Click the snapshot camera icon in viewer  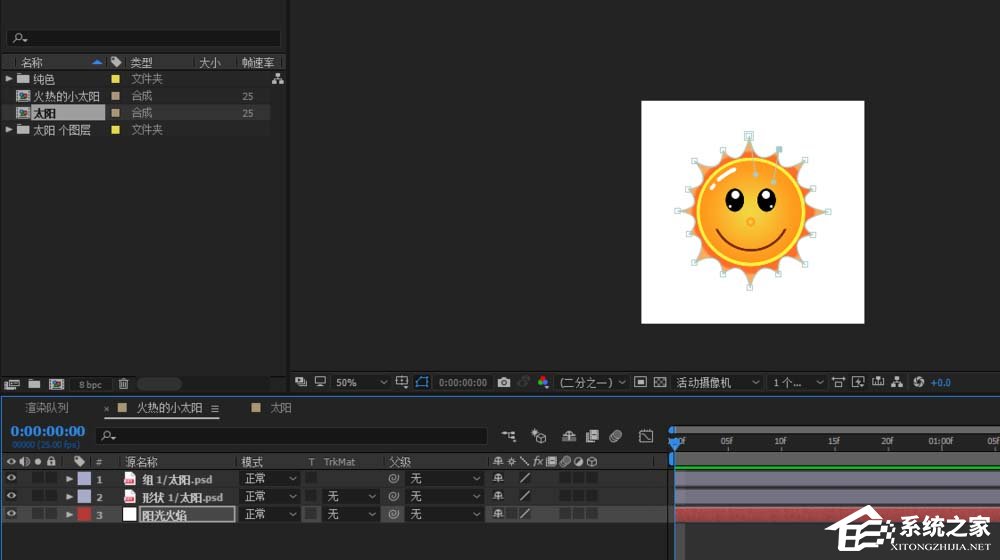(x=504, y=382)
